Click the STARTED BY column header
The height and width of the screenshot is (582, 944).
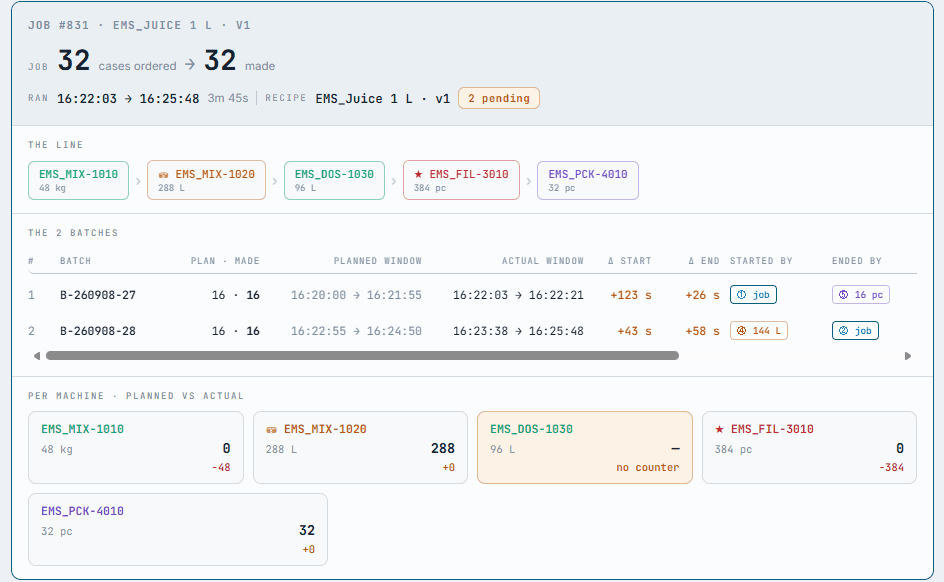tap(761, 261)
